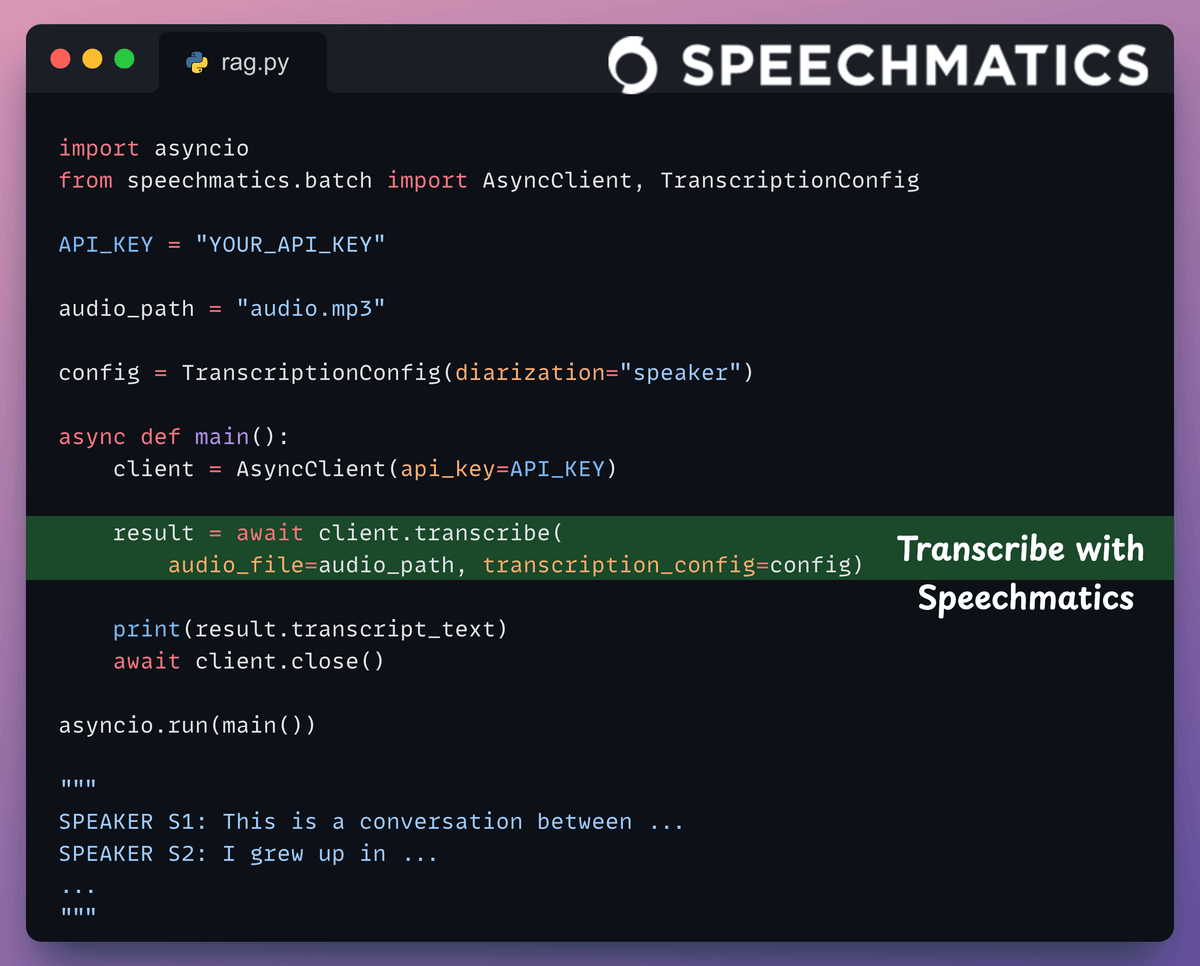Click the diarization="speaker" argument
Screen dimensions: 1200x966
pos(597,372)
